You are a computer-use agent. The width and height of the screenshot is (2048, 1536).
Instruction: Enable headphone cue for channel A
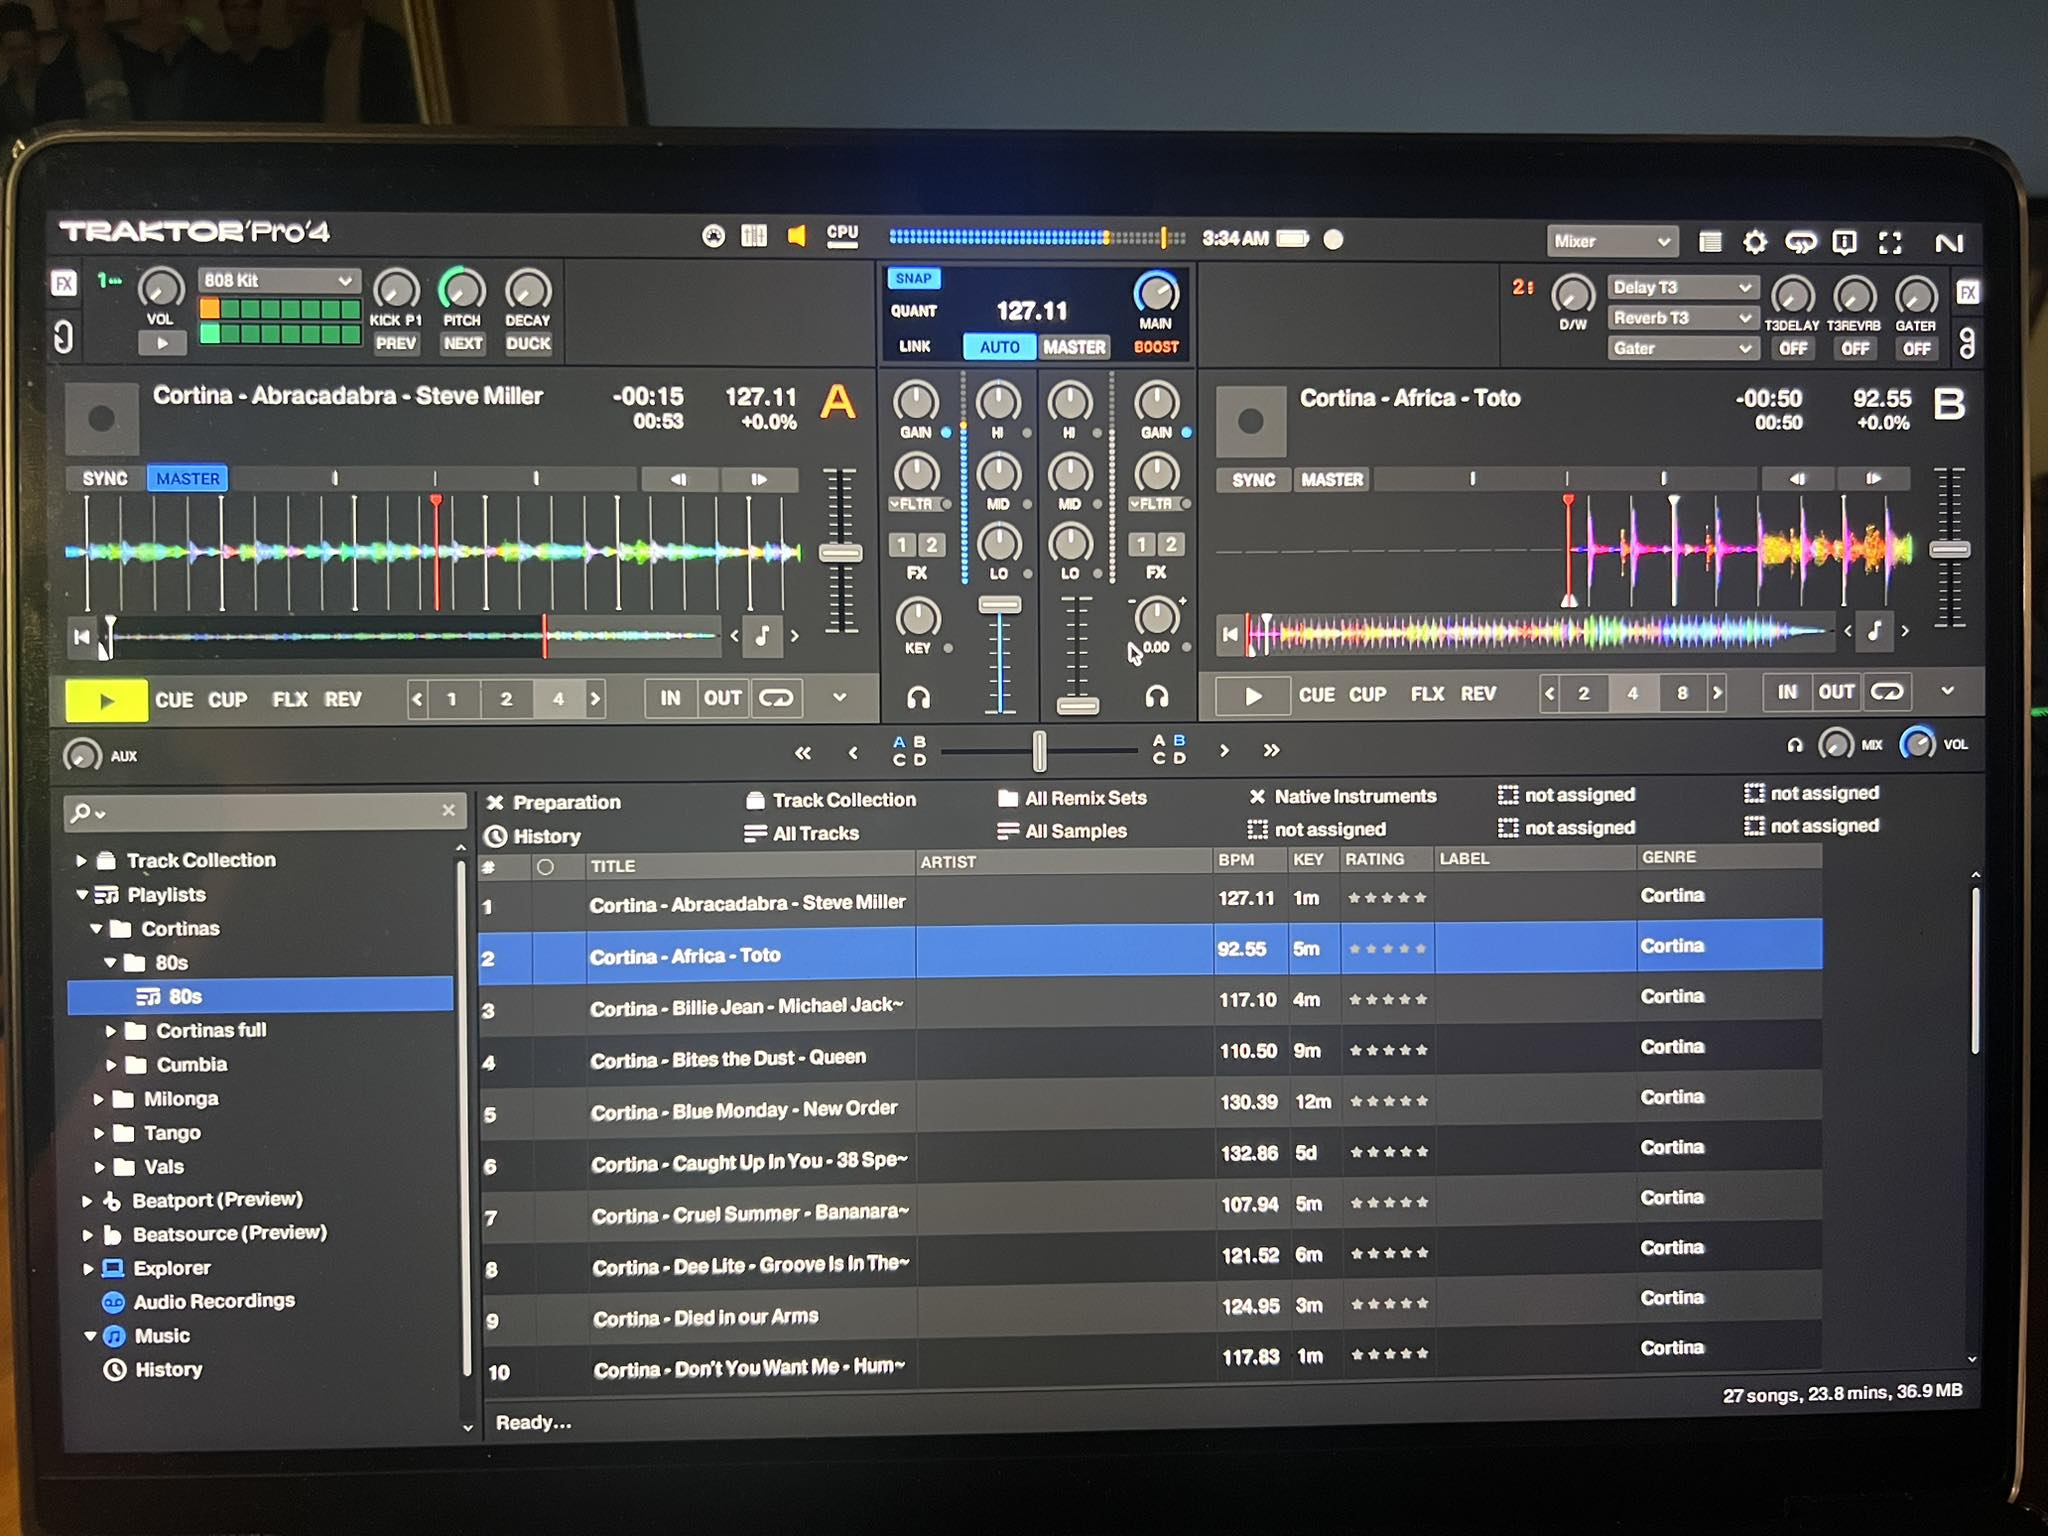[x=918, y=697]
